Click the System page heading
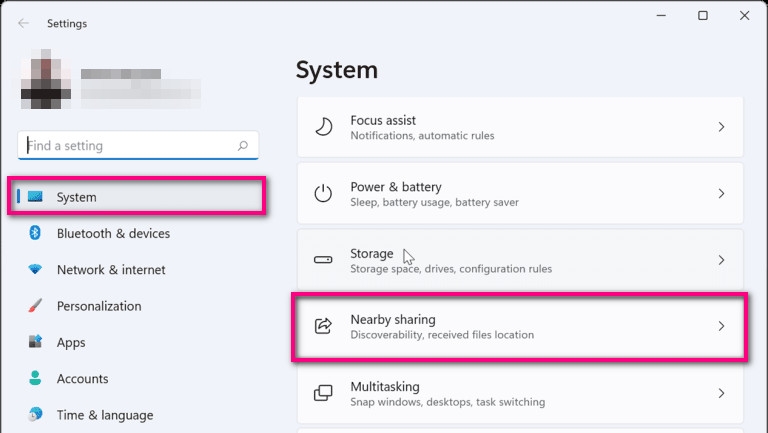768x433 pixels. tap(337, 71)
